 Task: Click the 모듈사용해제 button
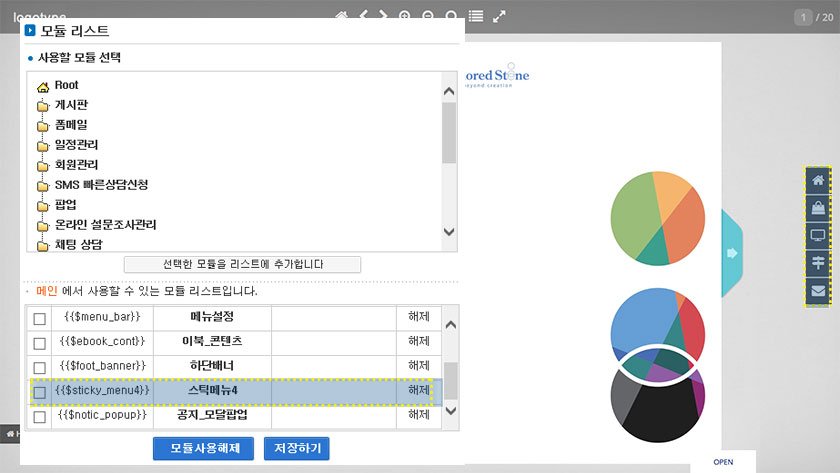click(x=203, y=449)
